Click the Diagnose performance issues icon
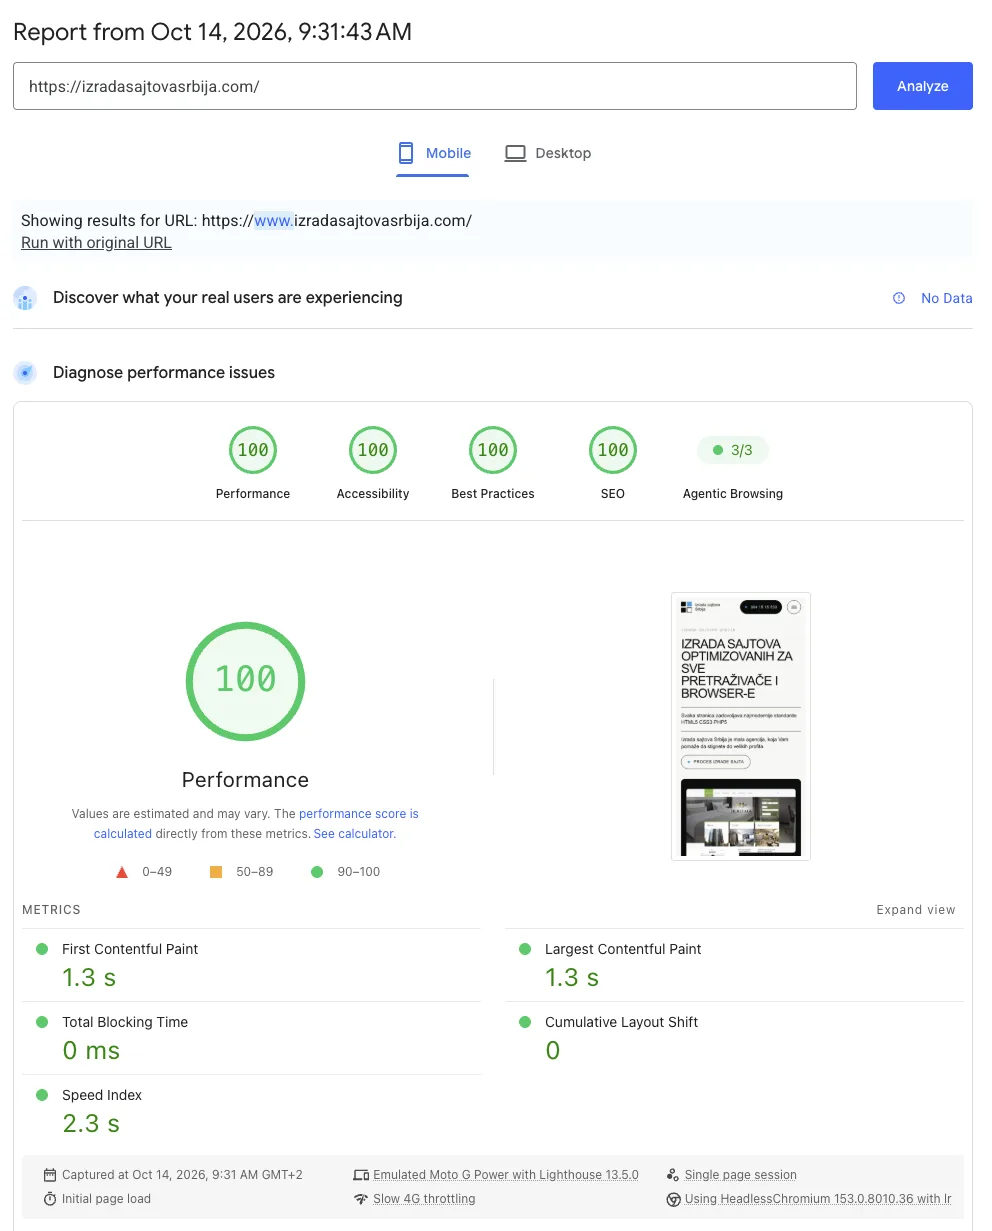The width and height of the screenshot is (992, 1231). click(x=25, y=373)
